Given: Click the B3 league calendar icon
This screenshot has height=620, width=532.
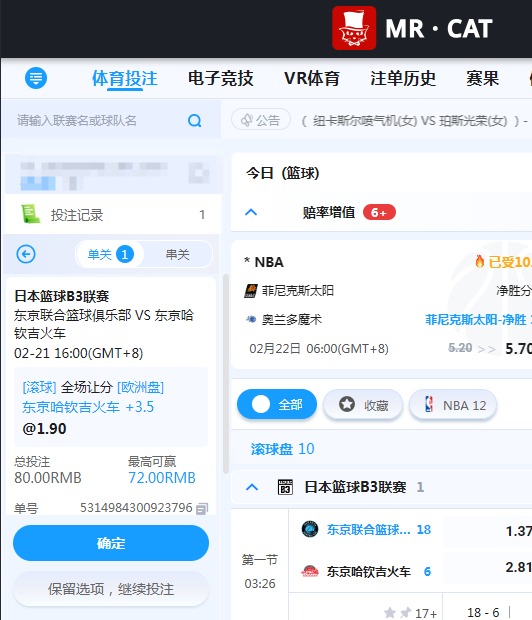Looking at the screenshot, I should 285,487.
